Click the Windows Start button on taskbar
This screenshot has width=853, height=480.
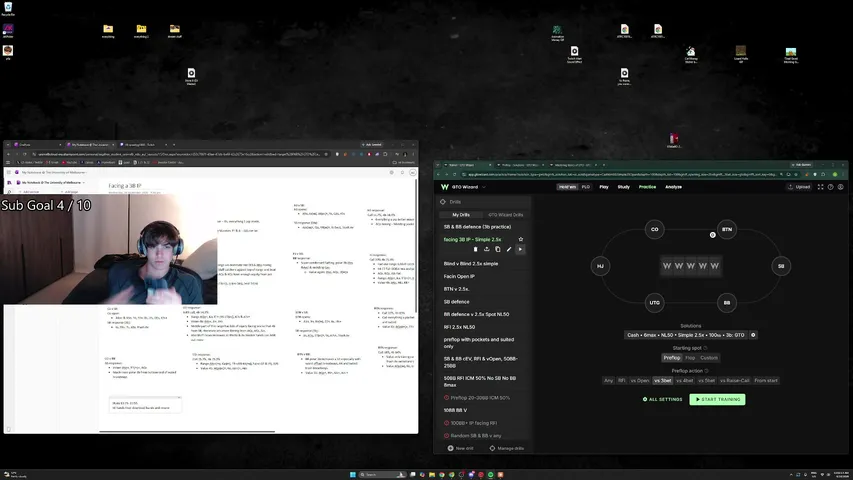pos(353,475)
